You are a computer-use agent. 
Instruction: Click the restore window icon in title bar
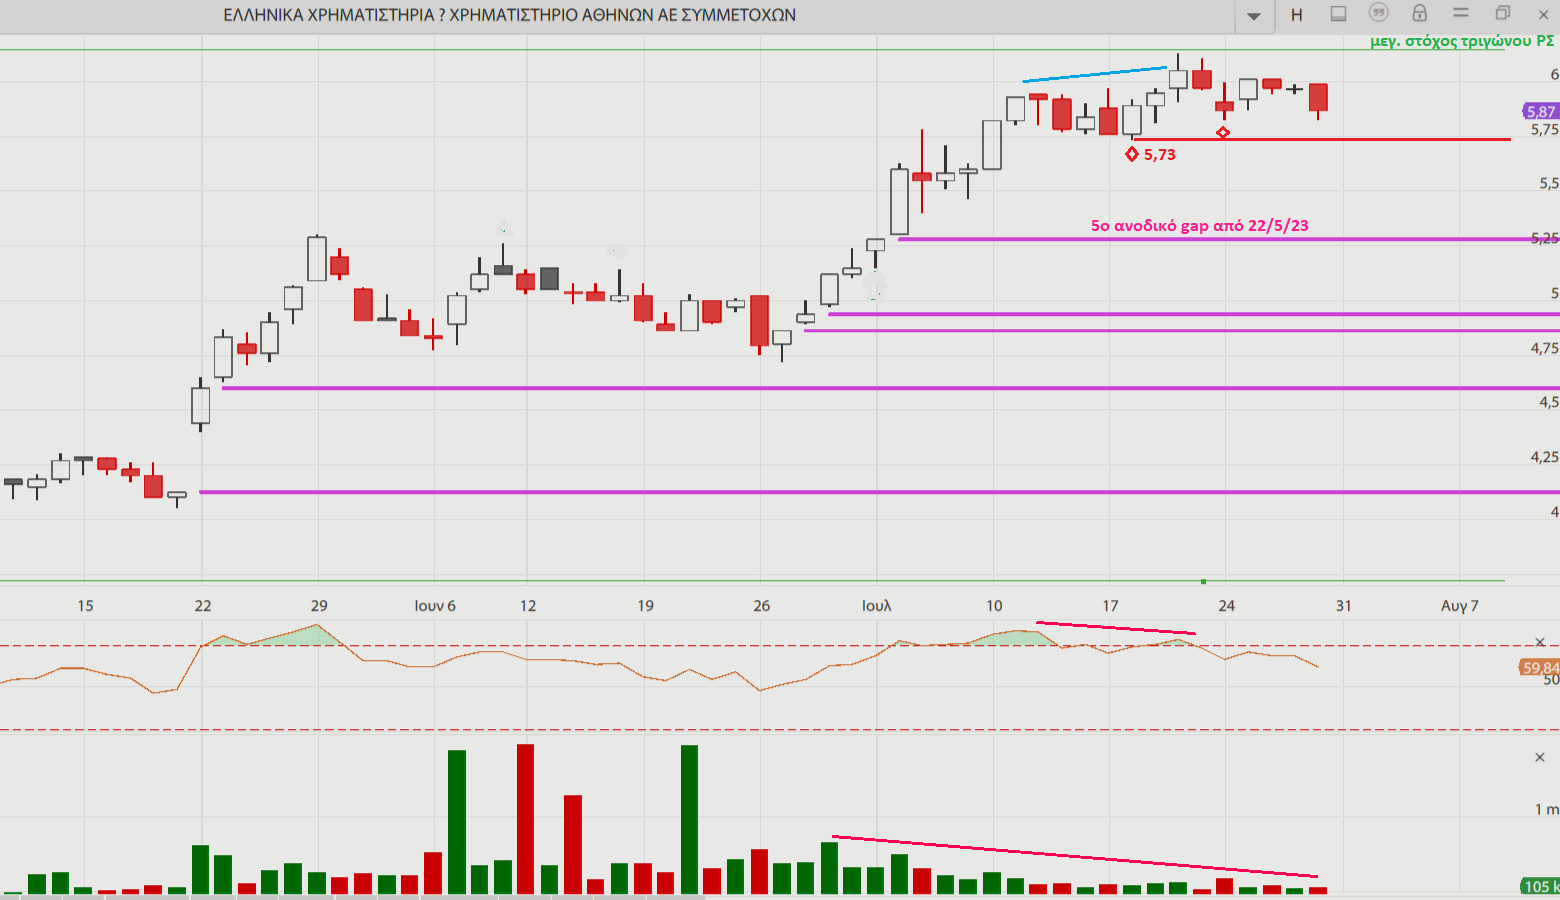pyautogui.click(x=1502, y=13)
